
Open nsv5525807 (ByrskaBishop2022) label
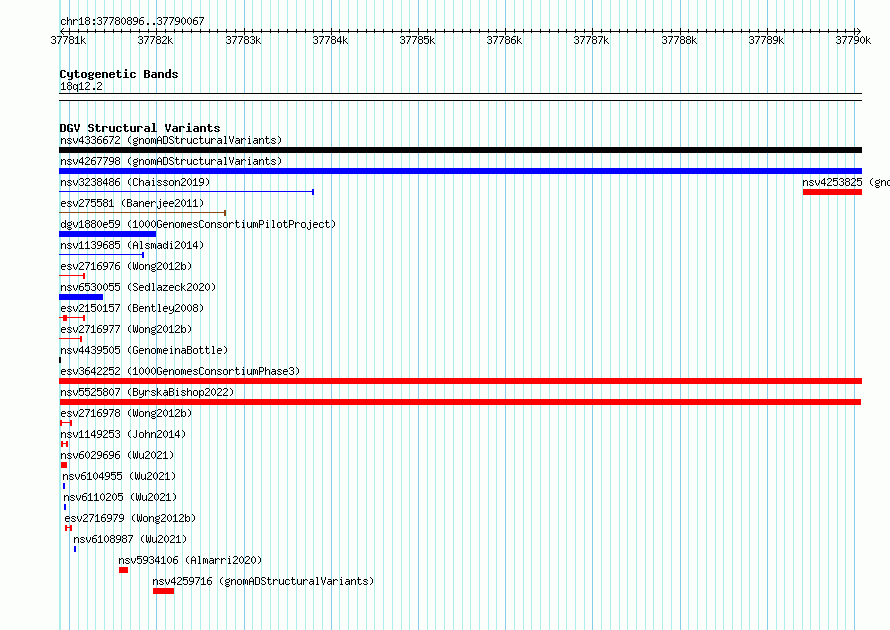click(x=147, y=392)
